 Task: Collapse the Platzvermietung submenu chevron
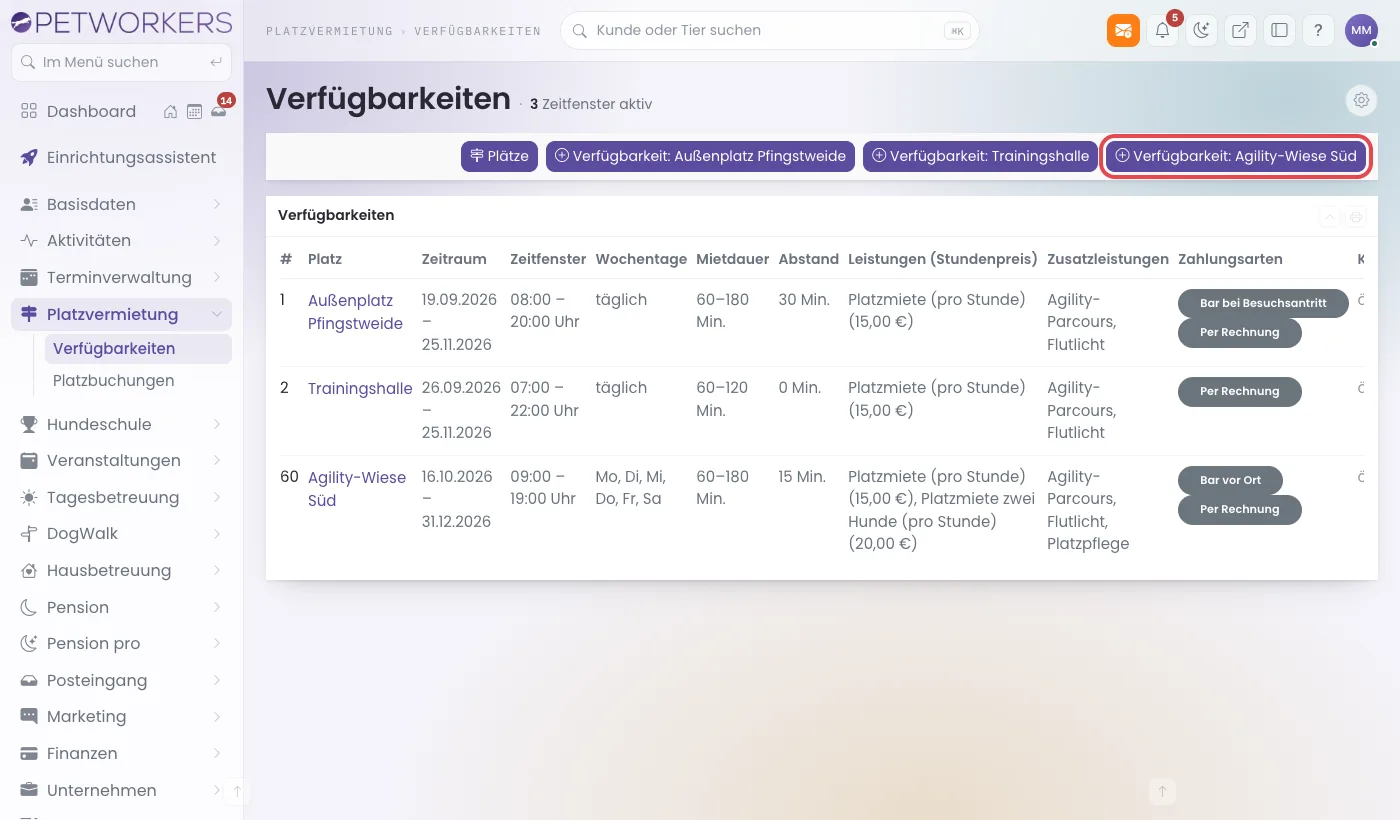tap(217, 314)
